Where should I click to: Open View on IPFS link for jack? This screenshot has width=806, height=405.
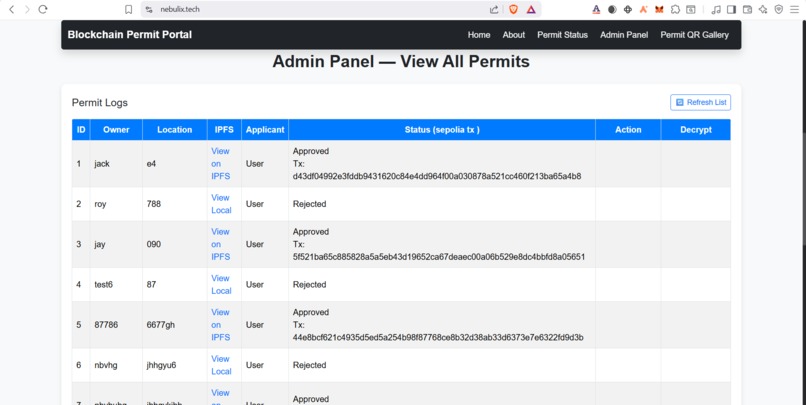click(x=221, y=163)
